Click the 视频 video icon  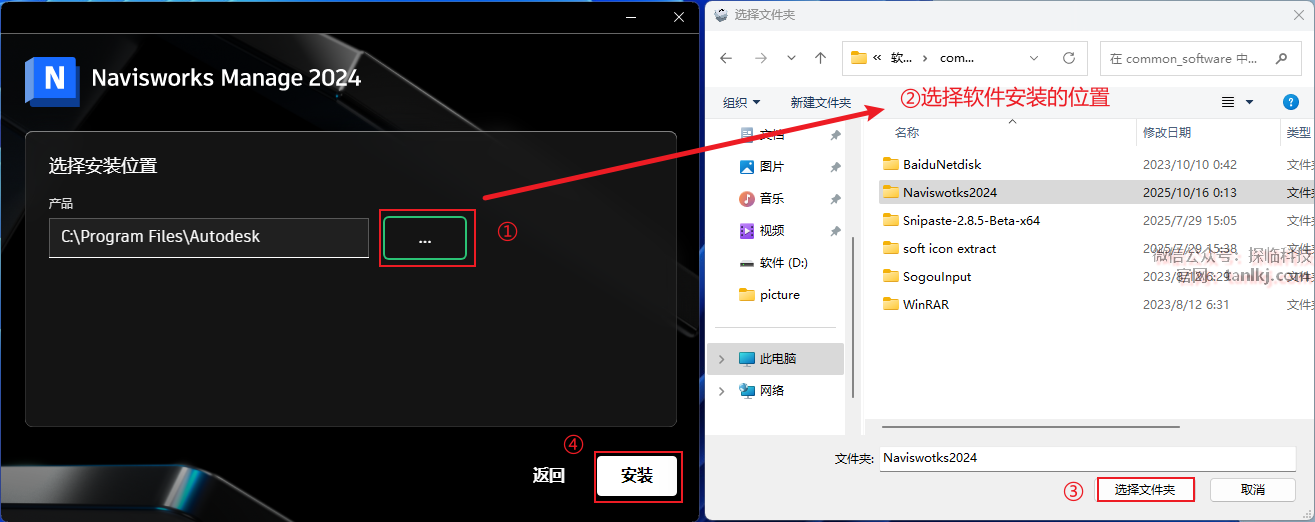pyautogui.click(x=746, y=230)
